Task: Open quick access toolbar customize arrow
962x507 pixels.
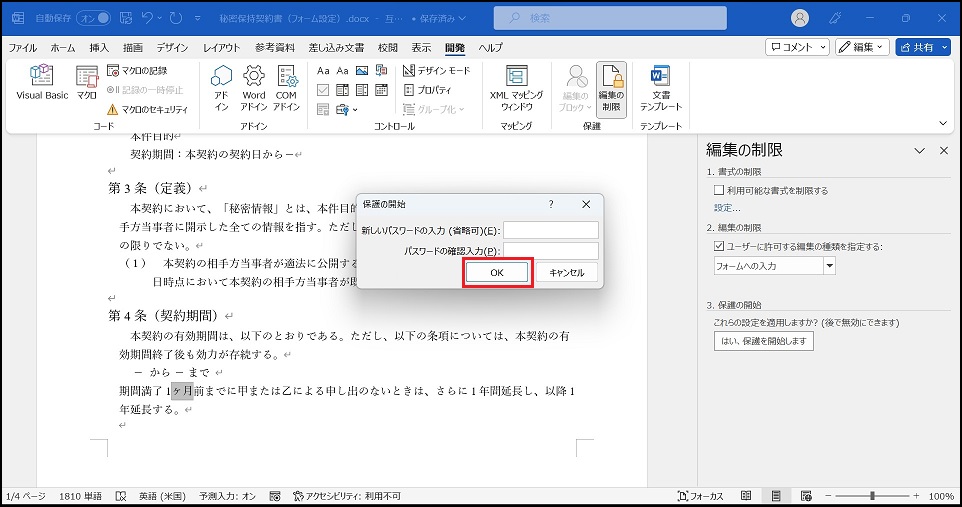Action: point(198,18)
